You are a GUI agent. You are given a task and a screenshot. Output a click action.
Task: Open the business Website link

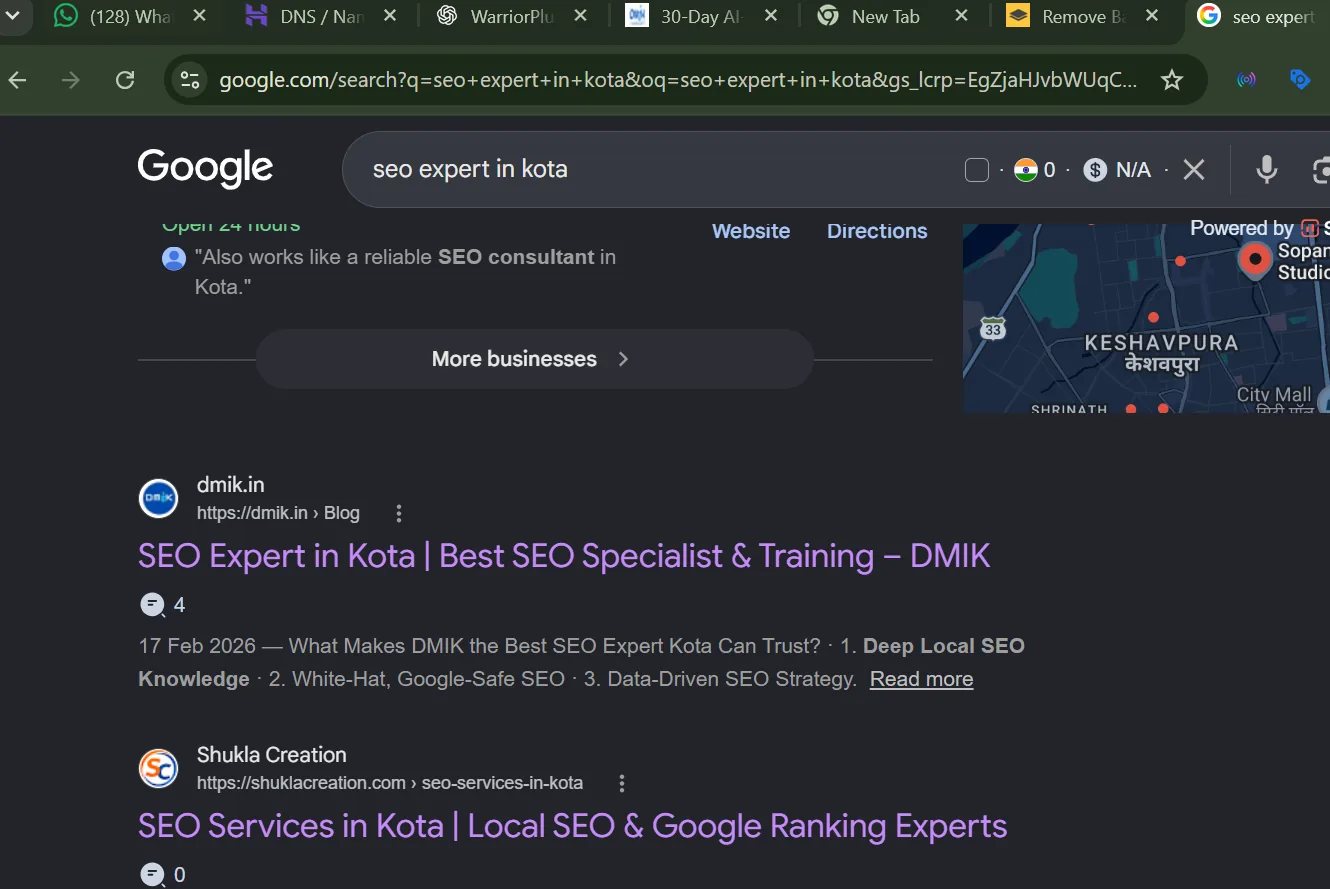coord(751,231)
